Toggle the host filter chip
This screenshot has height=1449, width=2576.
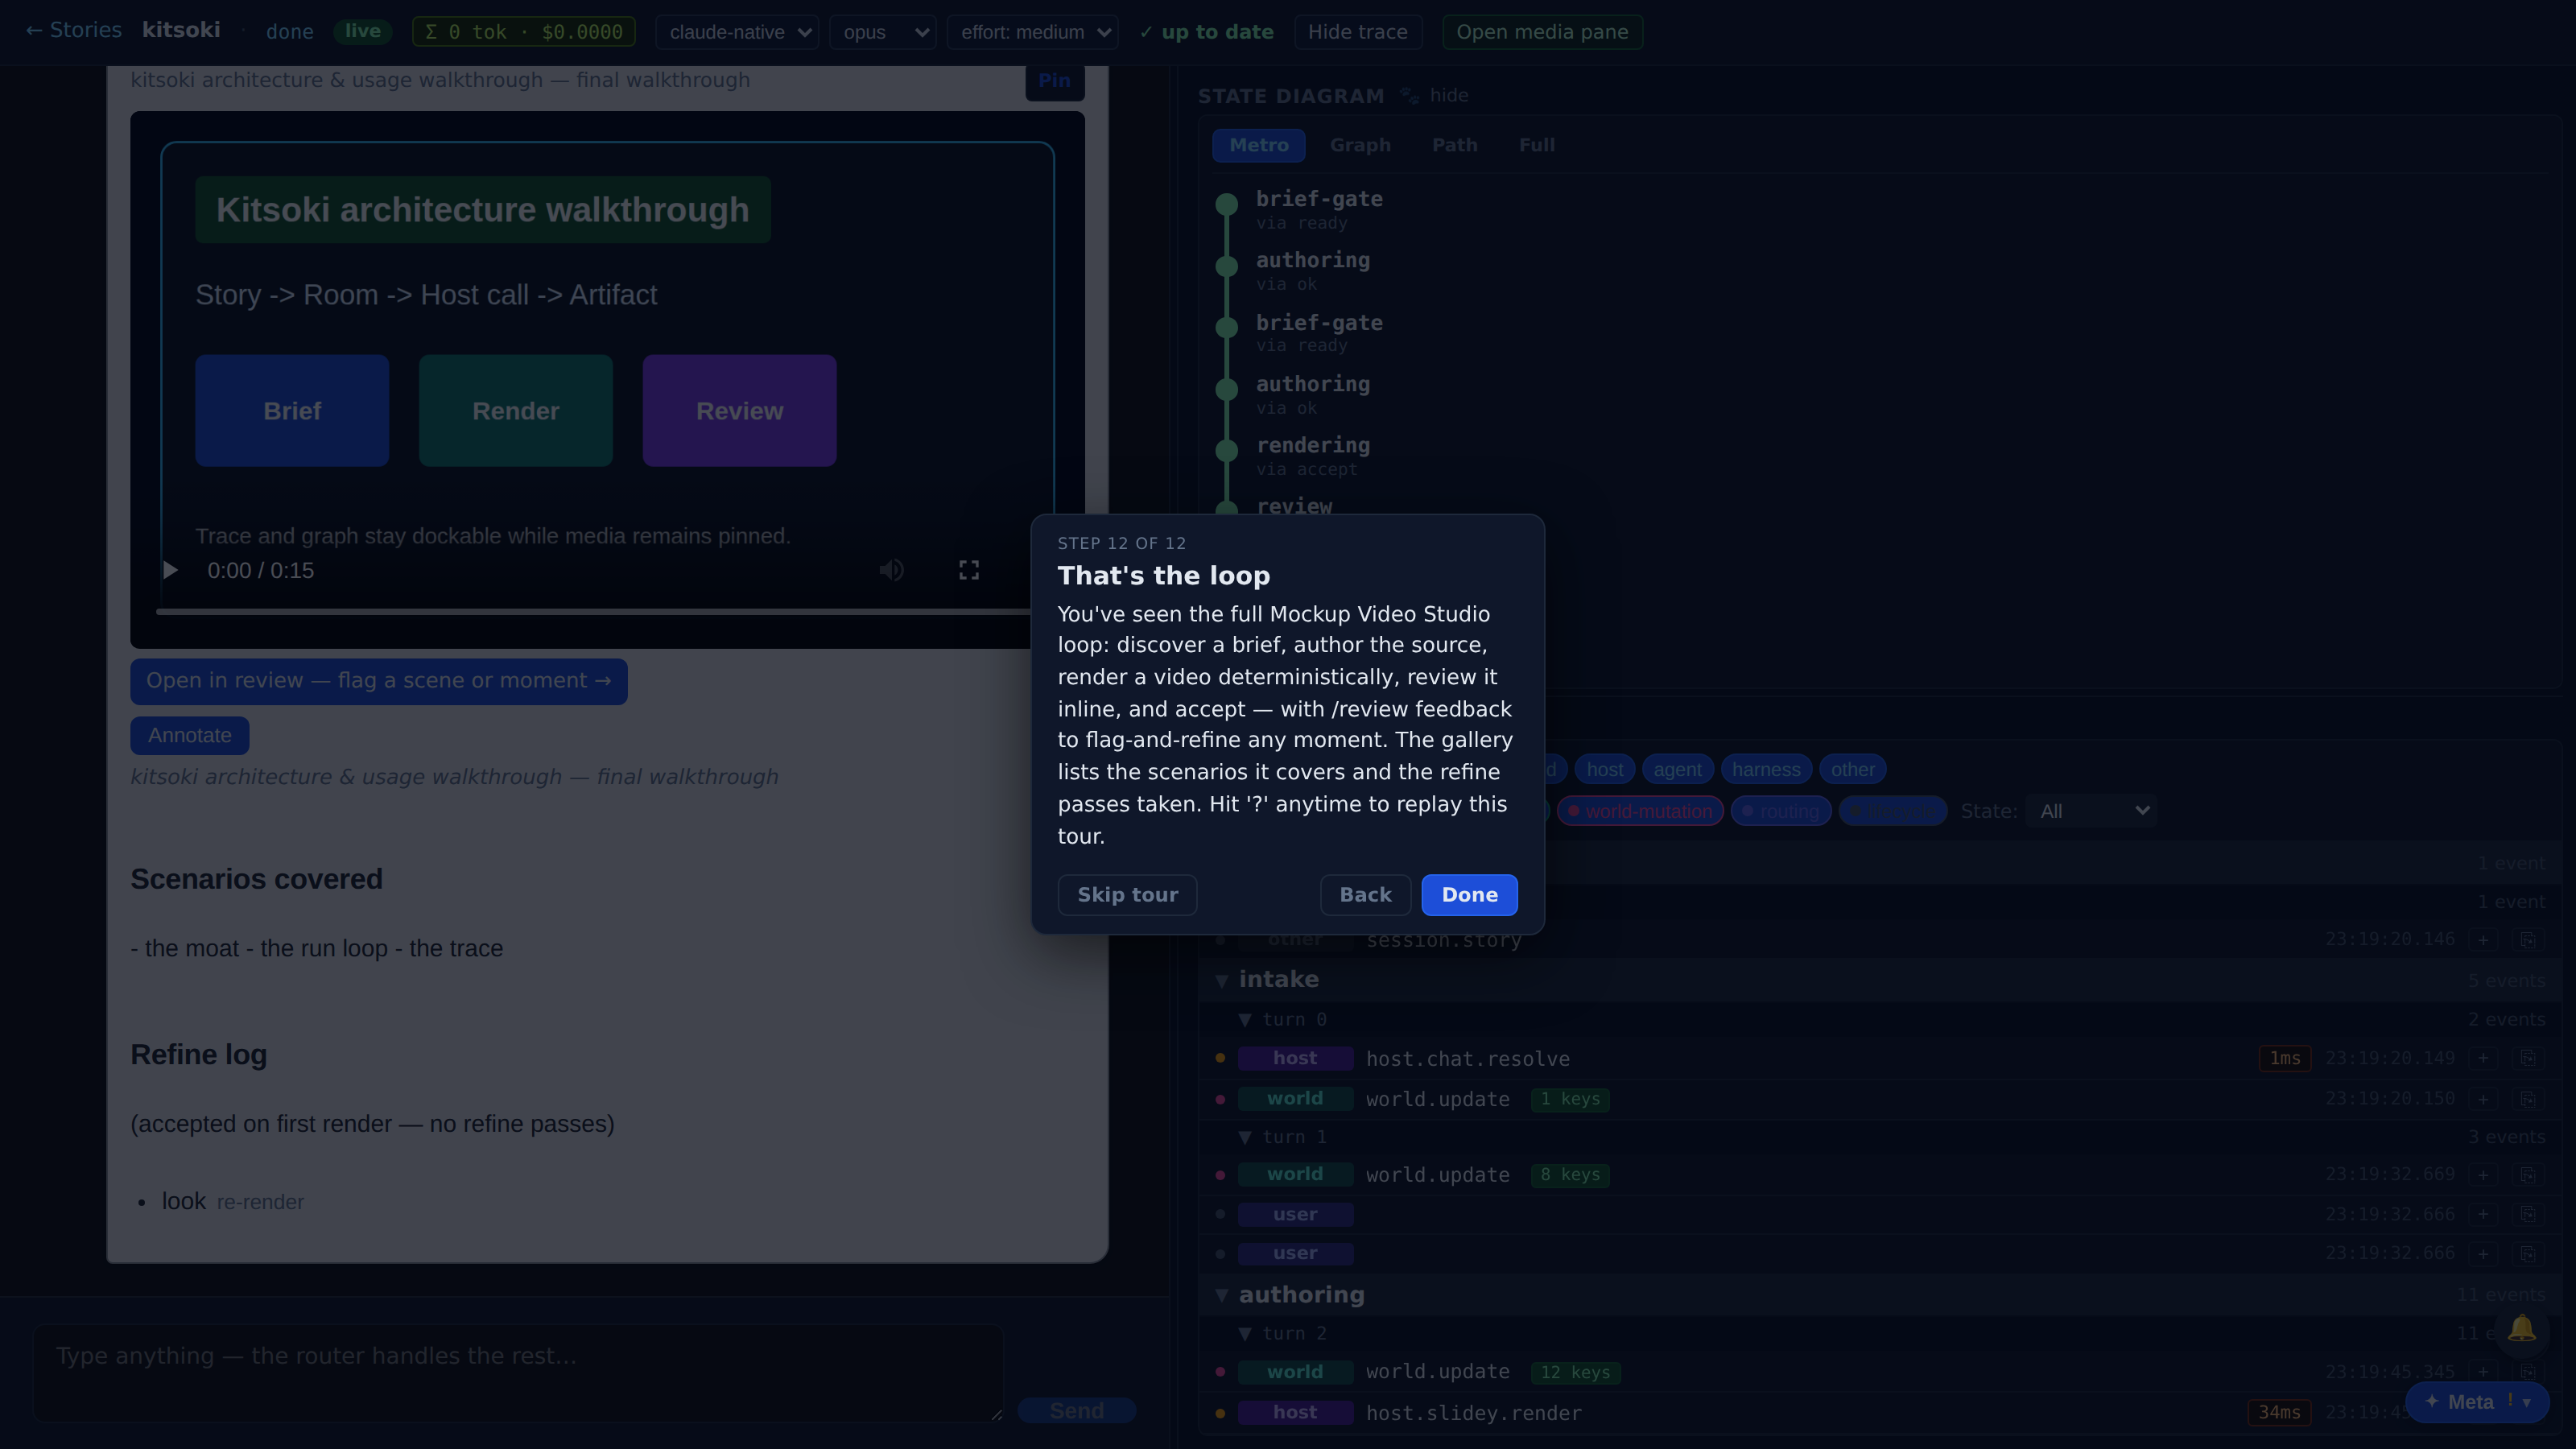click(x=1605, y=769)
